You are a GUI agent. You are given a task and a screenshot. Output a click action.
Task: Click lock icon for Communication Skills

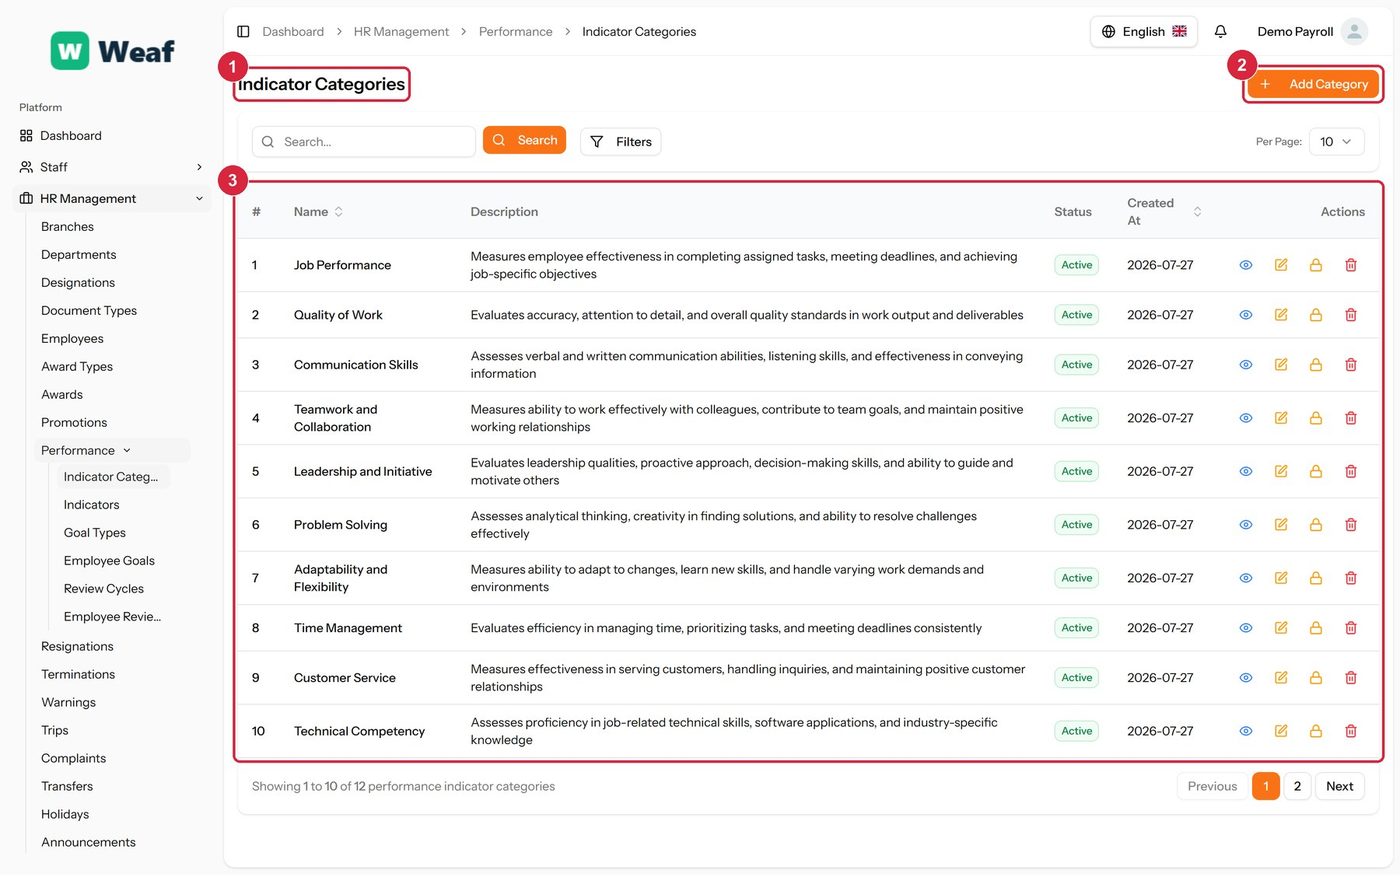(1316, 365)
